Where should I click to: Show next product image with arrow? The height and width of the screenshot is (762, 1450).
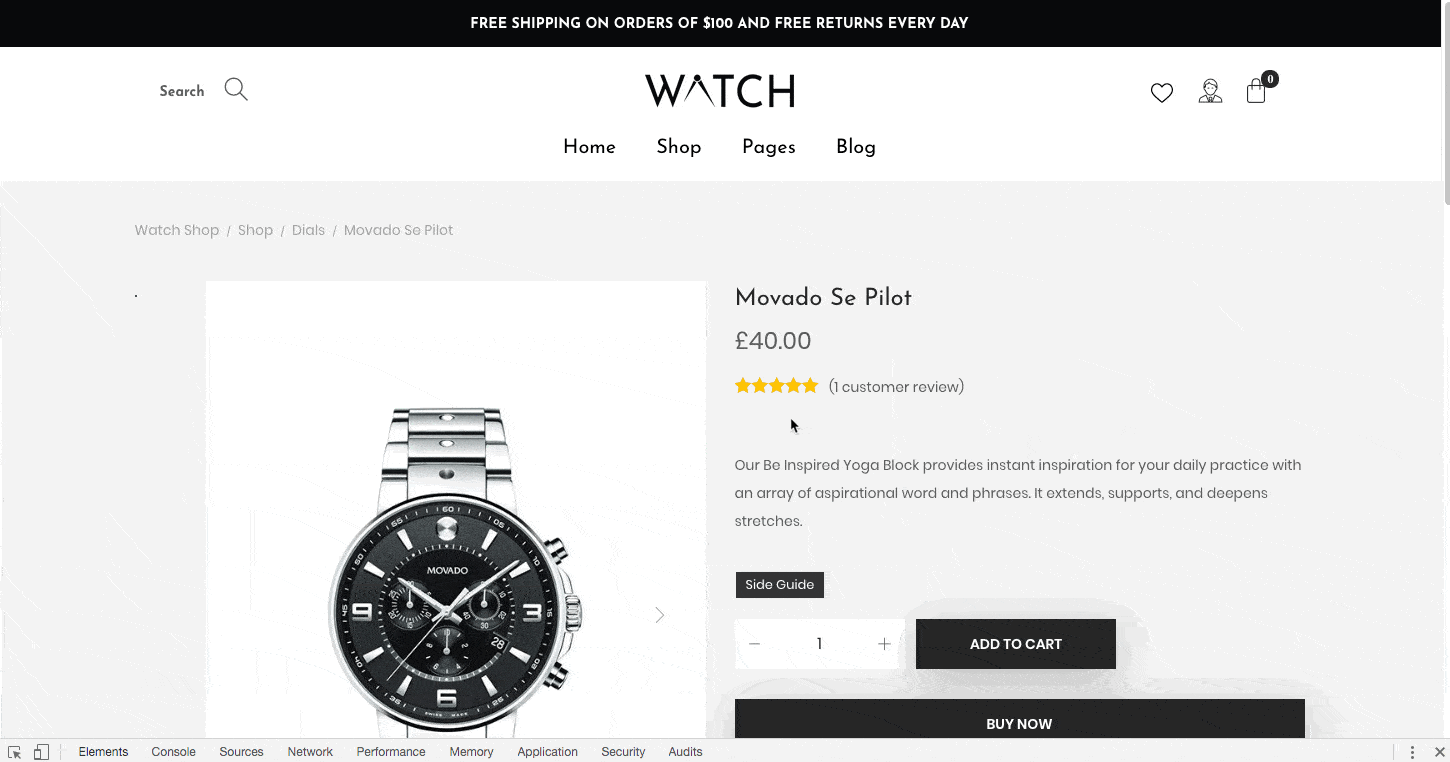(x=659, y=615)
